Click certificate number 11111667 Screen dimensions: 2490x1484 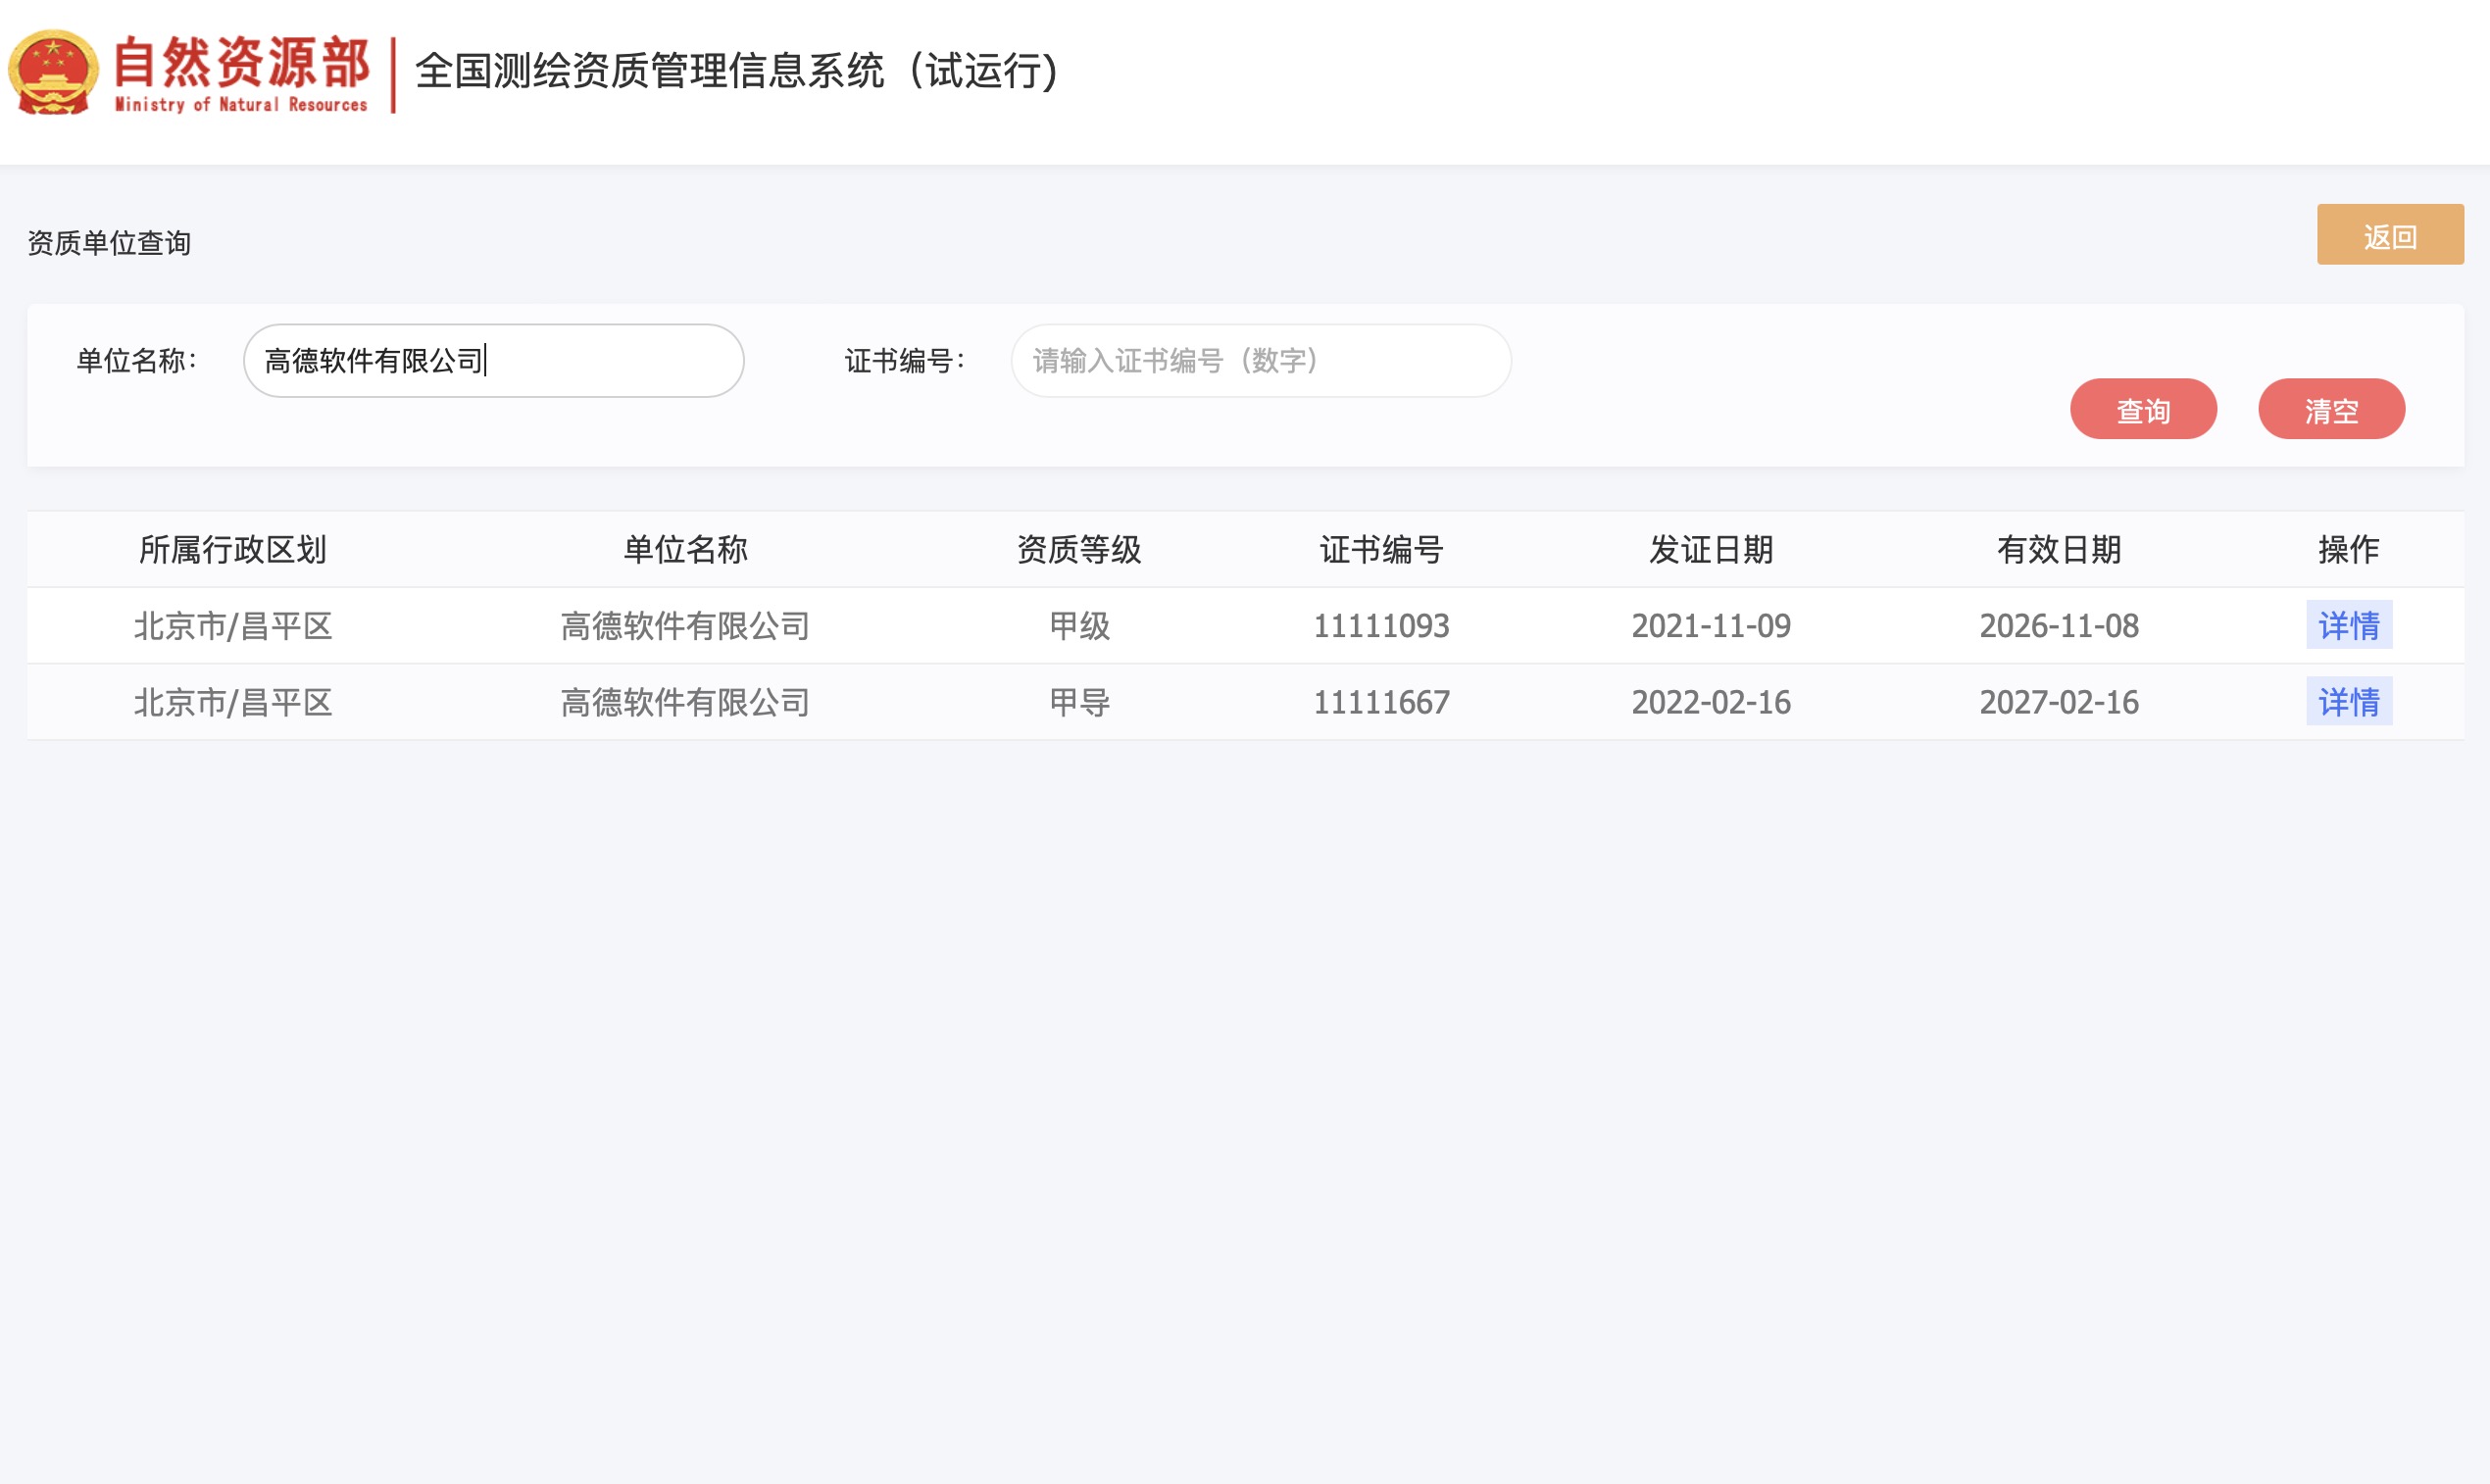click(1381, 703)
